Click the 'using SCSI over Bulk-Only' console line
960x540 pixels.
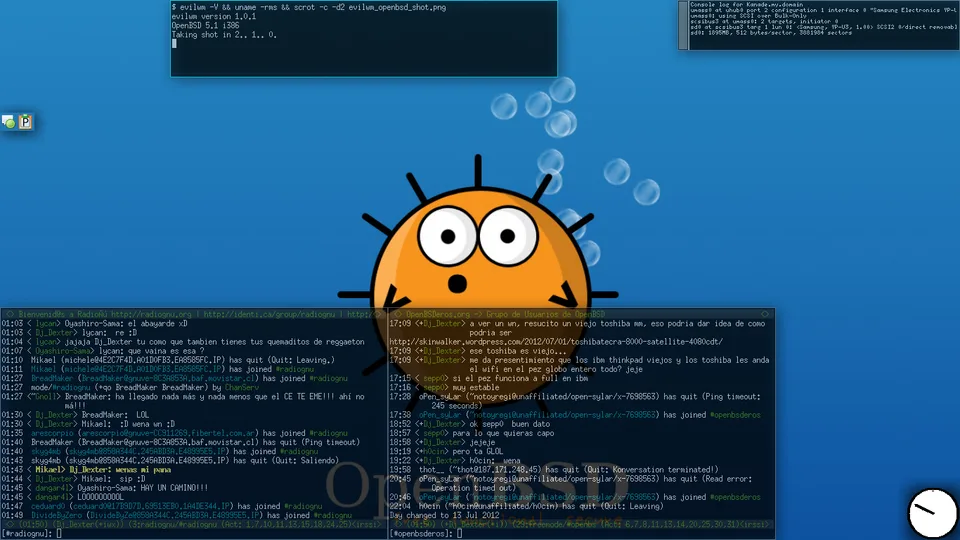tap(748, 15)
